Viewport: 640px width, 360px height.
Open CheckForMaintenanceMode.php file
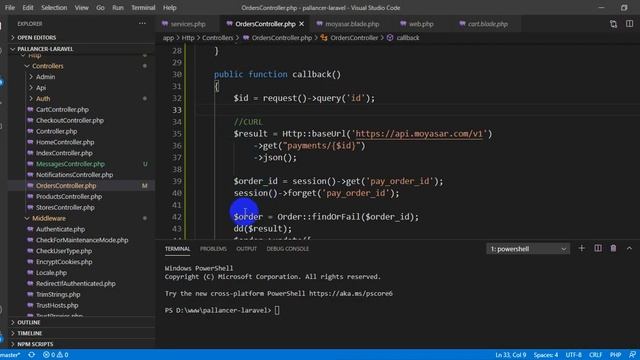click(82, 240)
